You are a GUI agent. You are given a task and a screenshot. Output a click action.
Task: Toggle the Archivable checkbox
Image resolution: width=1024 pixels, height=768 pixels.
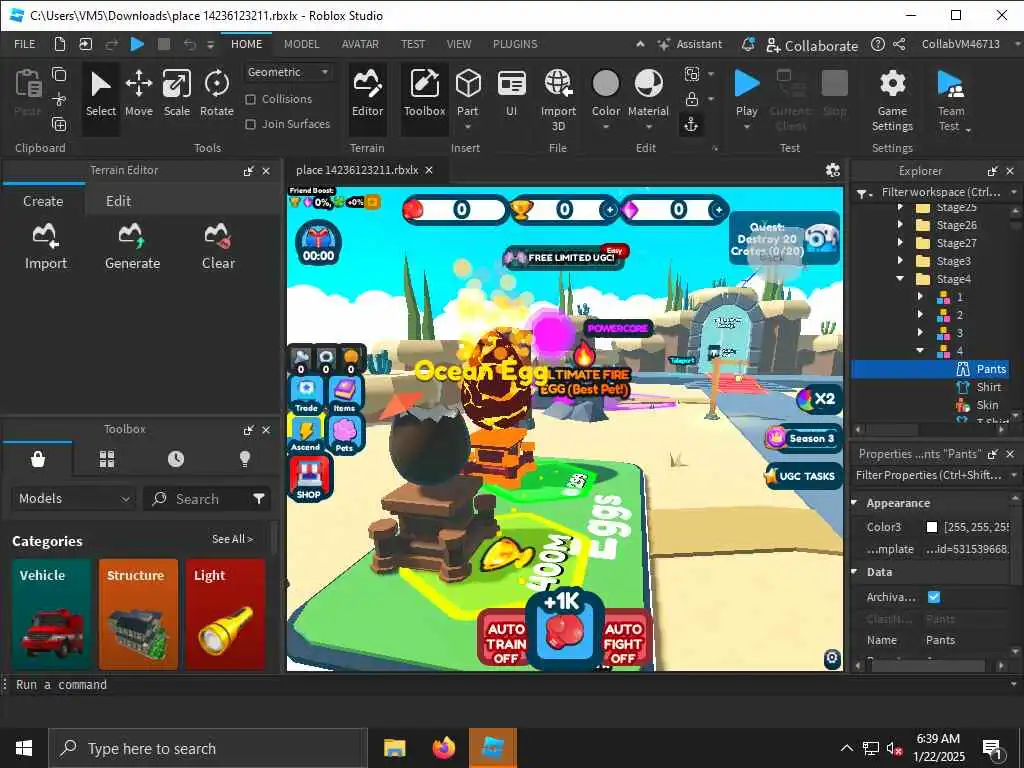coord(934,597)
